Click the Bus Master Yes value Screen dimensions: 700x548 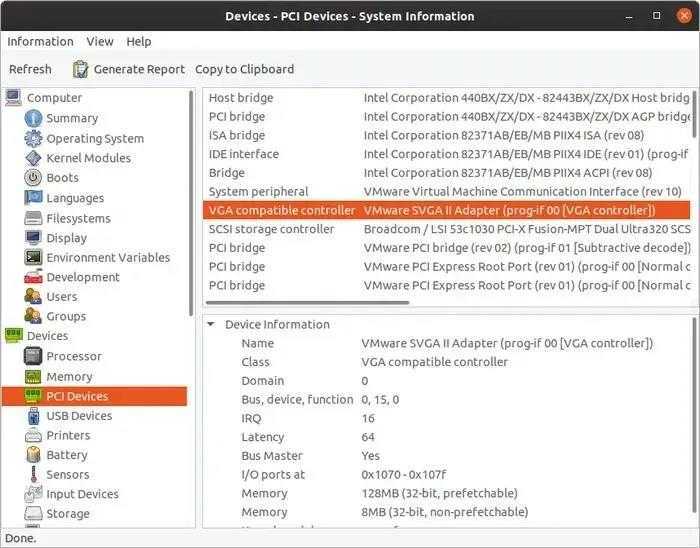[x=371, y=456]
